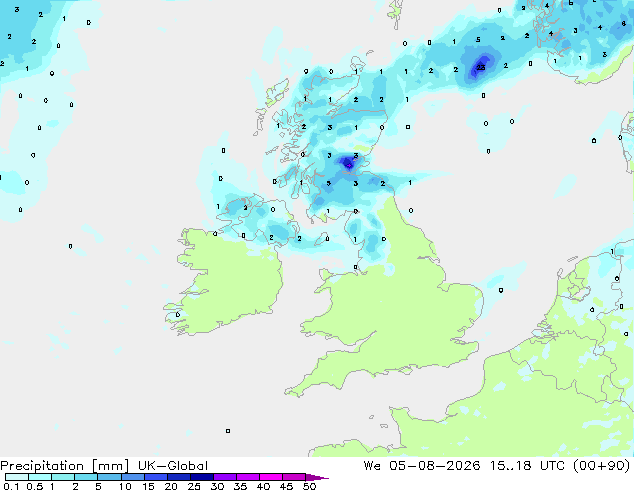634x490 pixels.
Task: Click the "23" precipitation value on the map
Action: point(481,68)
